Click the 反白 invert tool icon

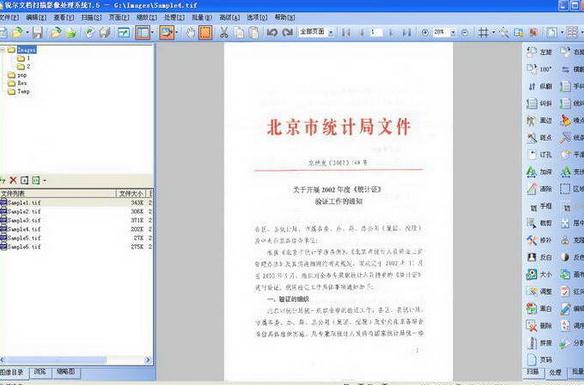532,257
